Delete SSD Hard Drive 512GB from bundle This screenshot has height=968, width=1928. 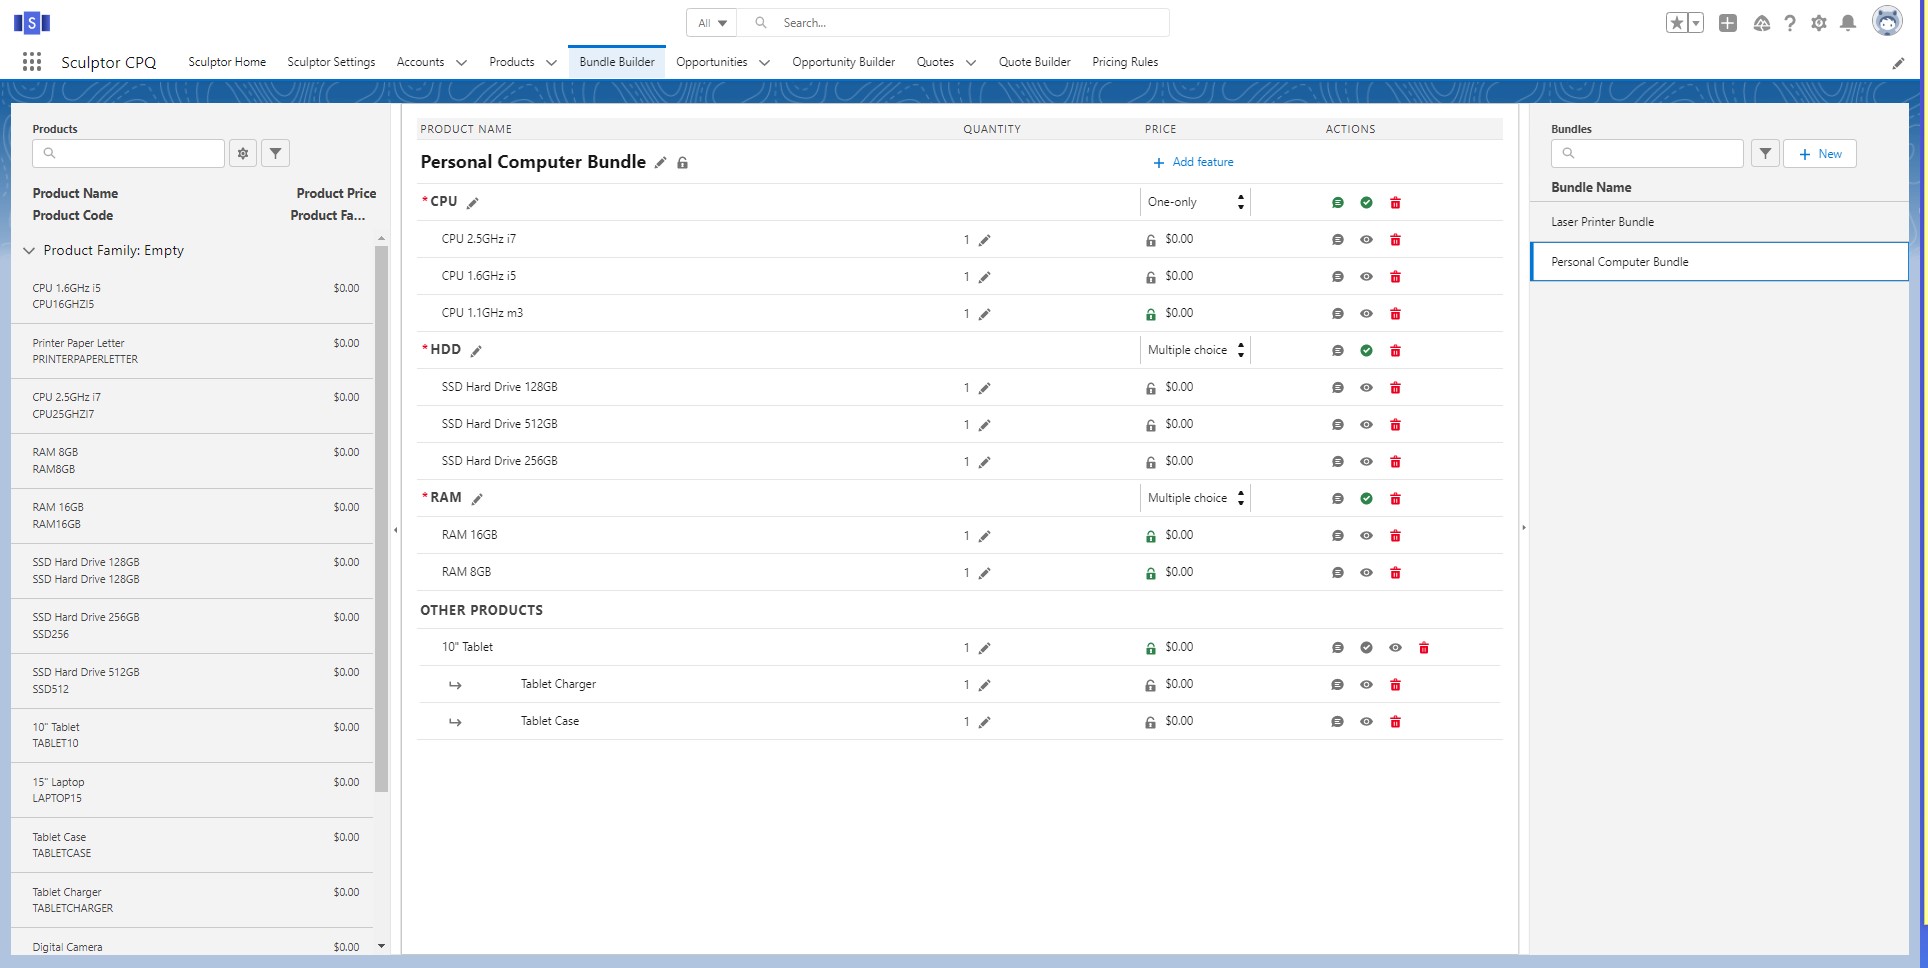point(1395,425)
